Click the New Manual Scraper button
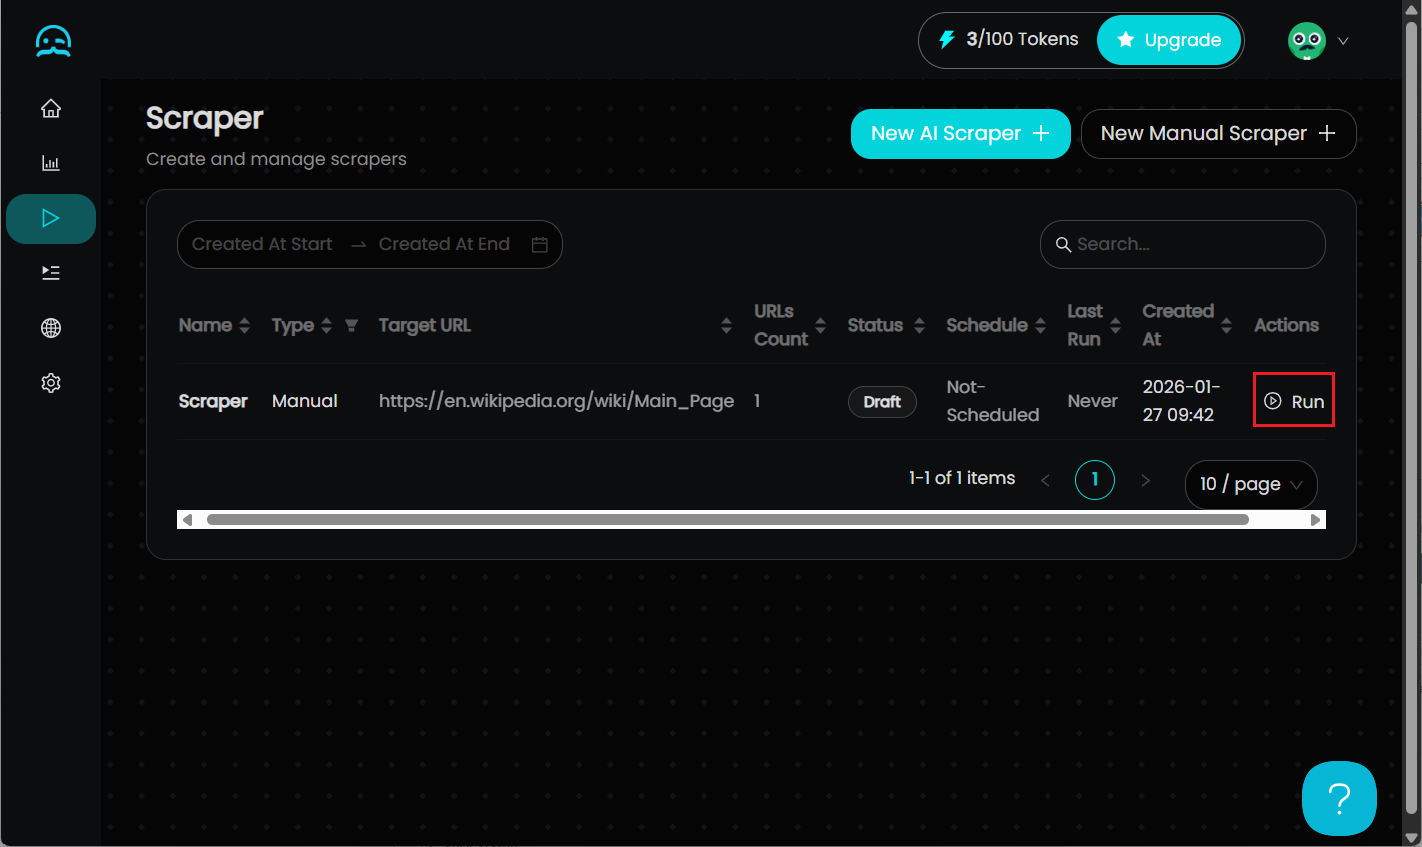The image size is (1422, 847). coord(1217,134)
